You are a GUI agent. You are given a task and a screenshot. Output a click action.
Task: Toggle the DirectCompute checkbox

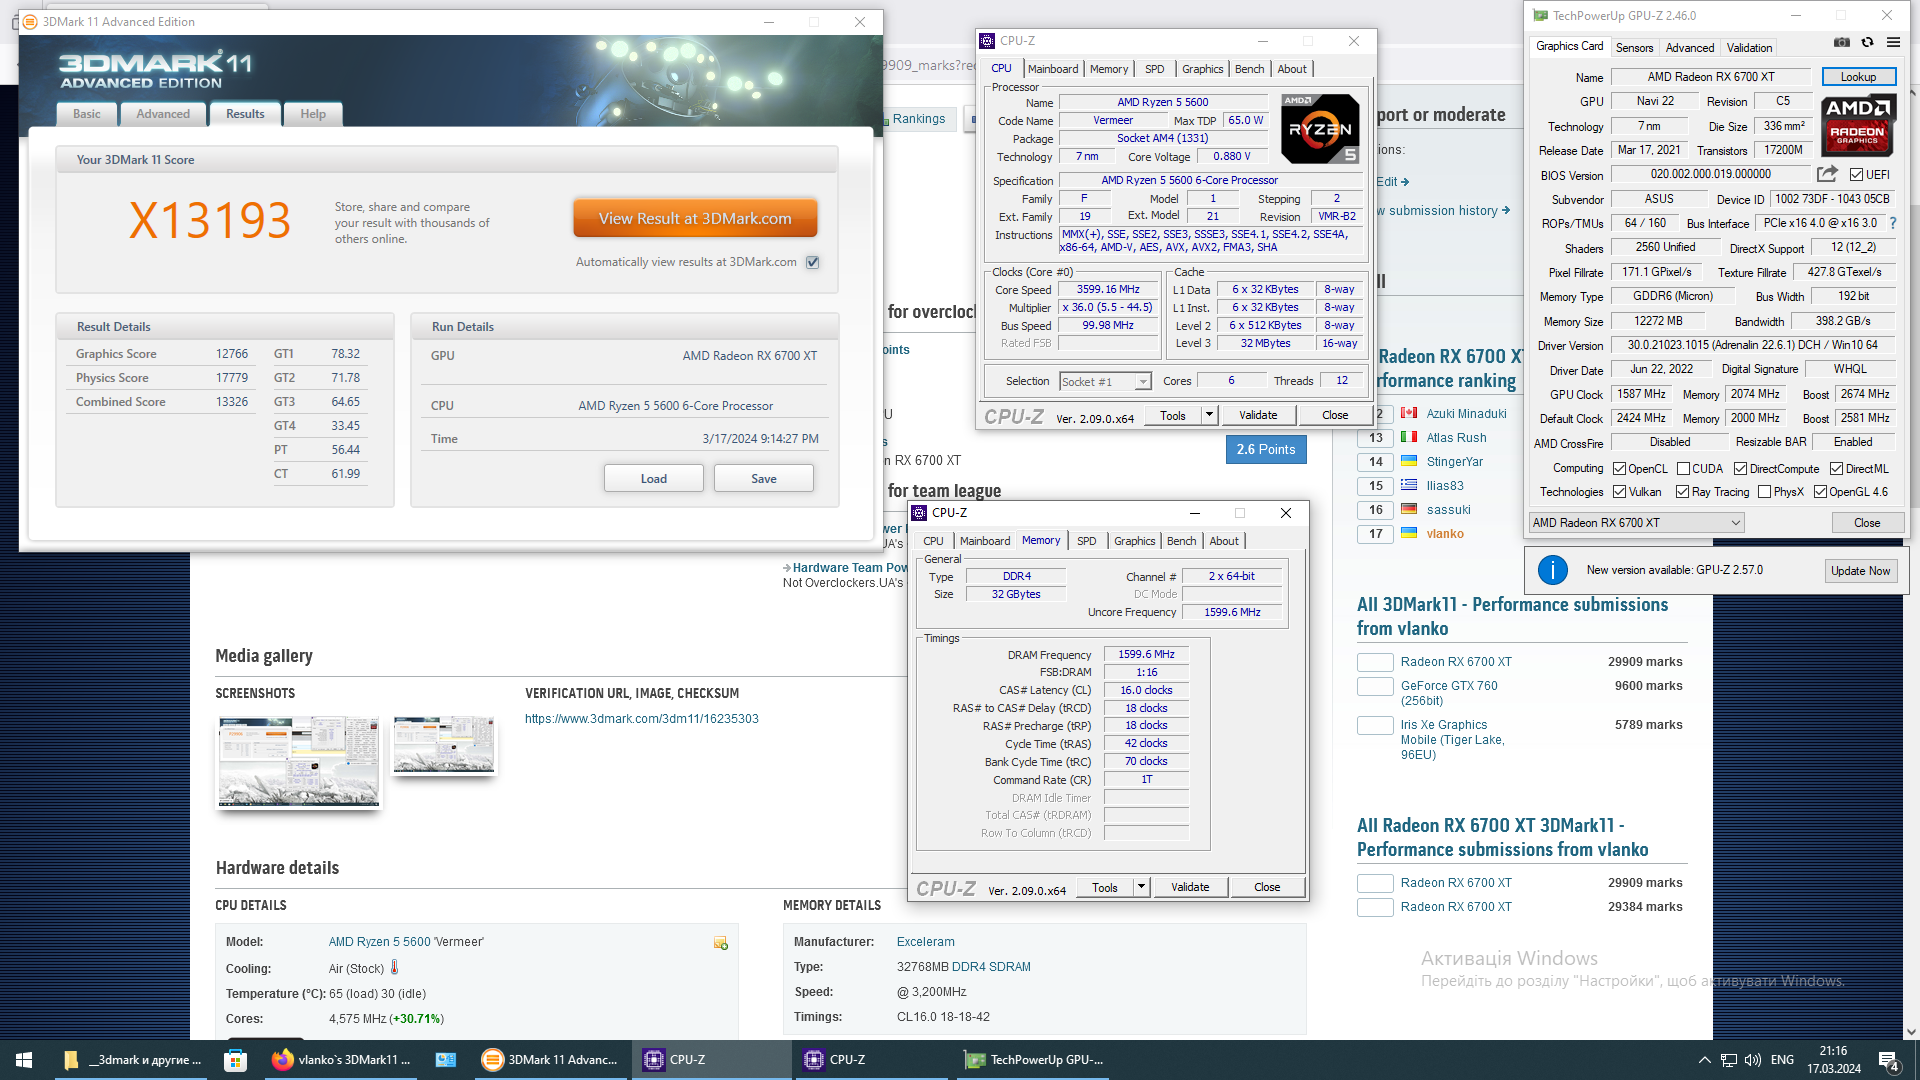pos(1740,469)
